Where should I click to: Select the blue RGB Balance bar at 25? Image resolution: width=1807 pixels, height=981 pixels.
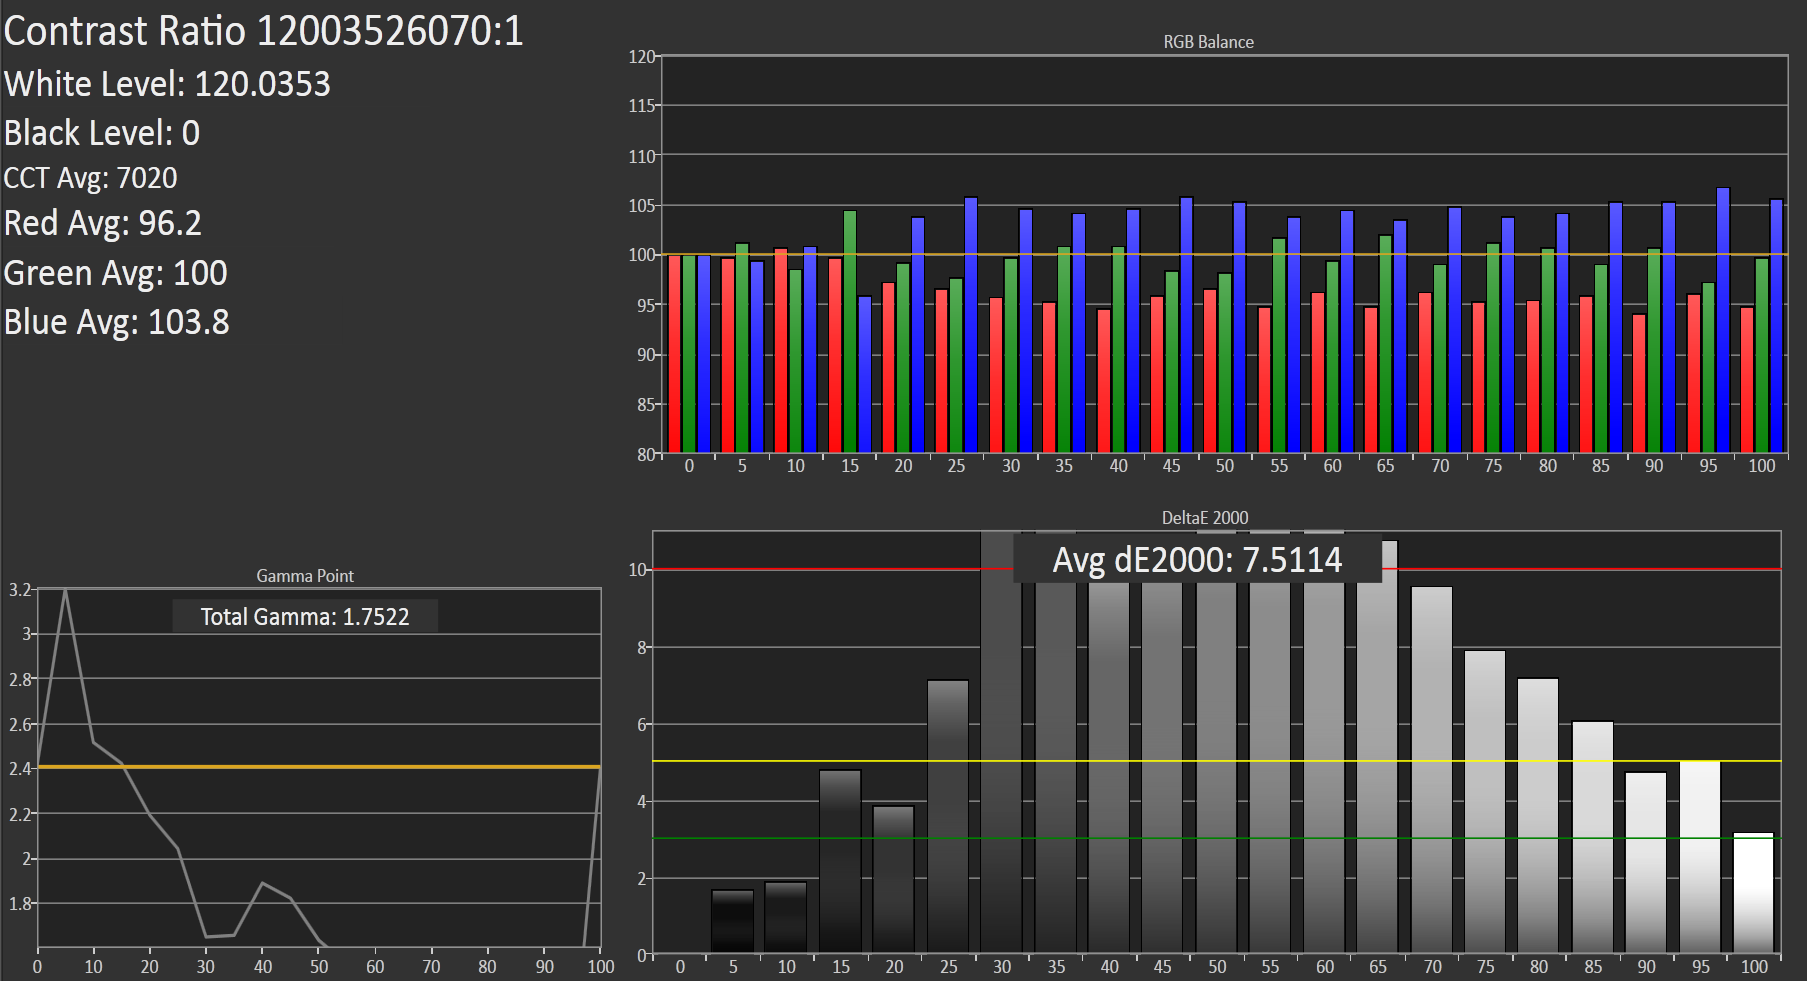point(971,325)
